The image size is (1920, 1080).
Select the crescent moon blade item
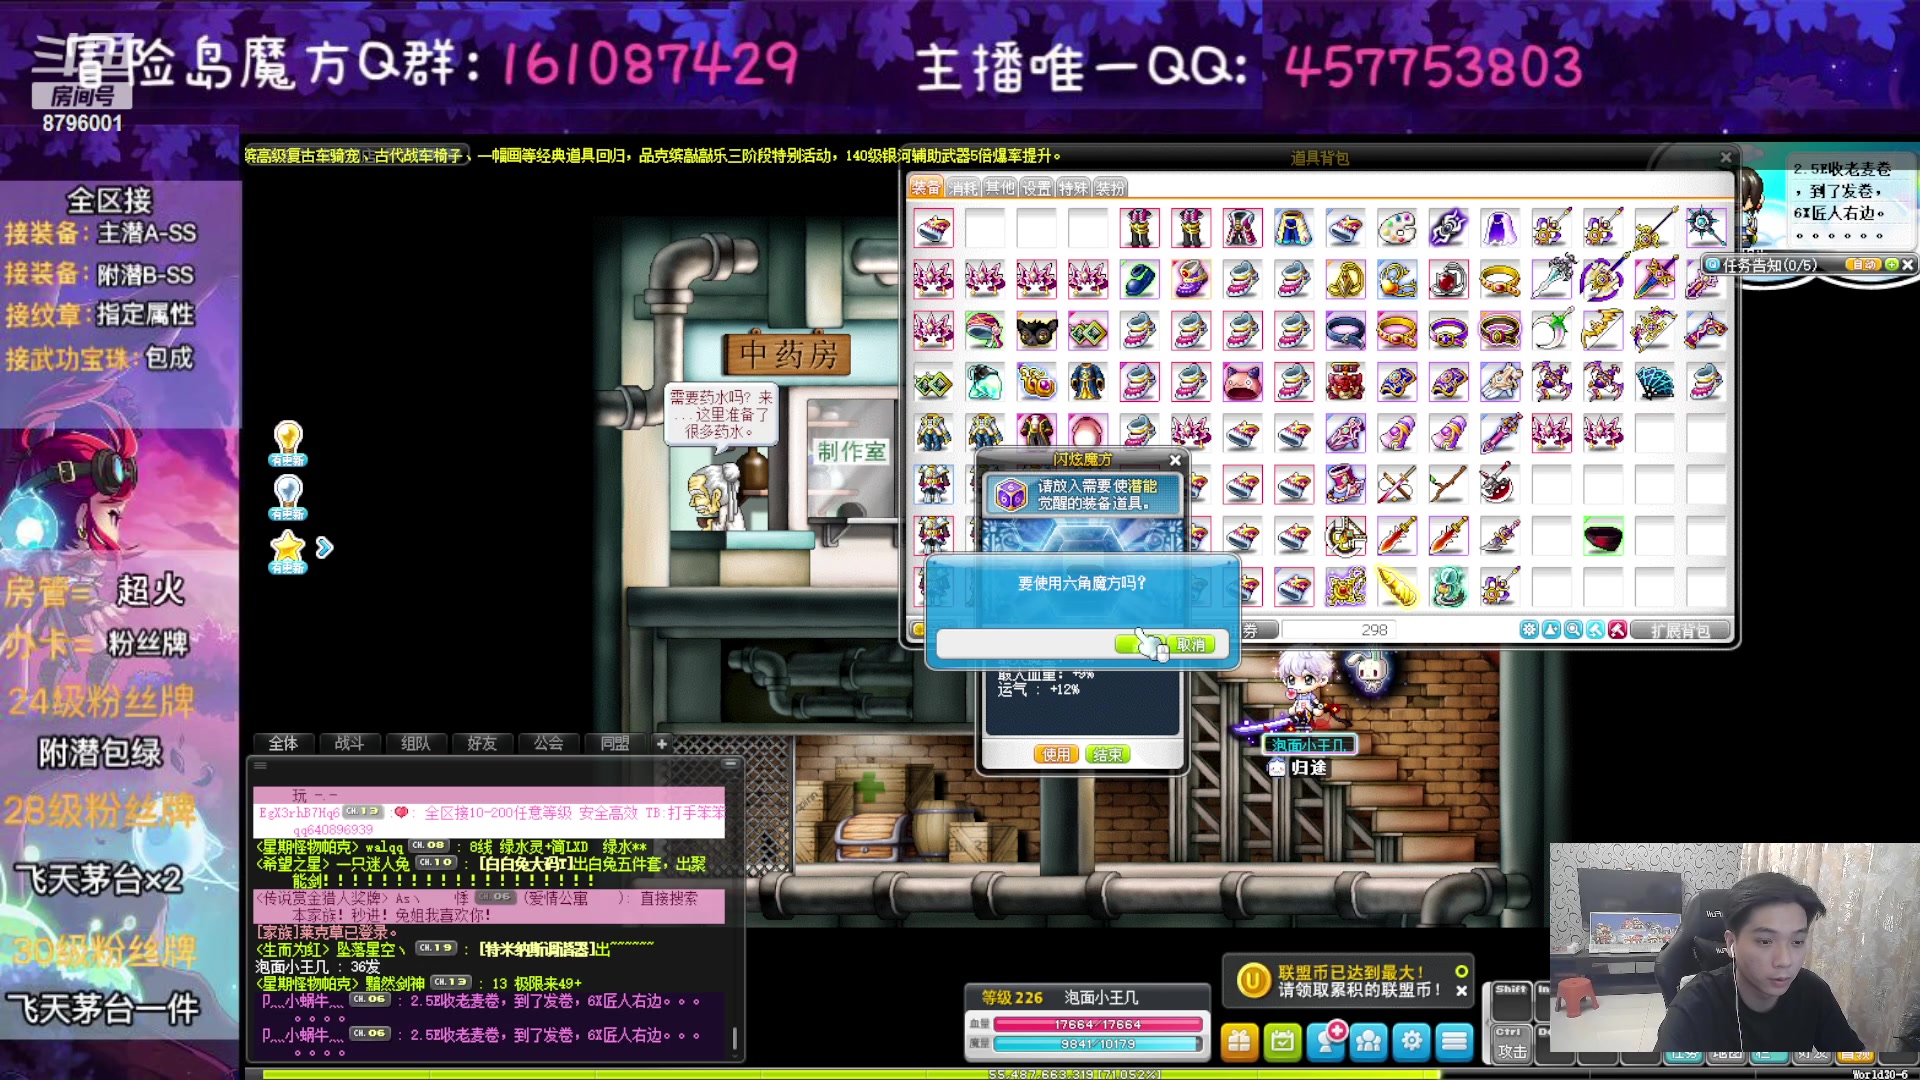pyautogui.click(x=1551, y=331)
